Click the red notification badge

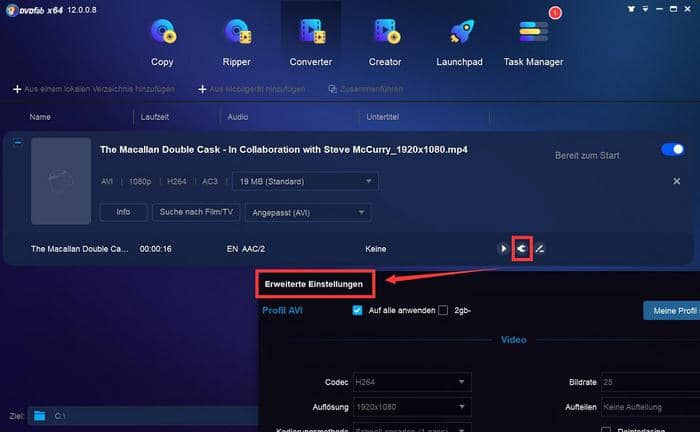[x=555, y=13]
